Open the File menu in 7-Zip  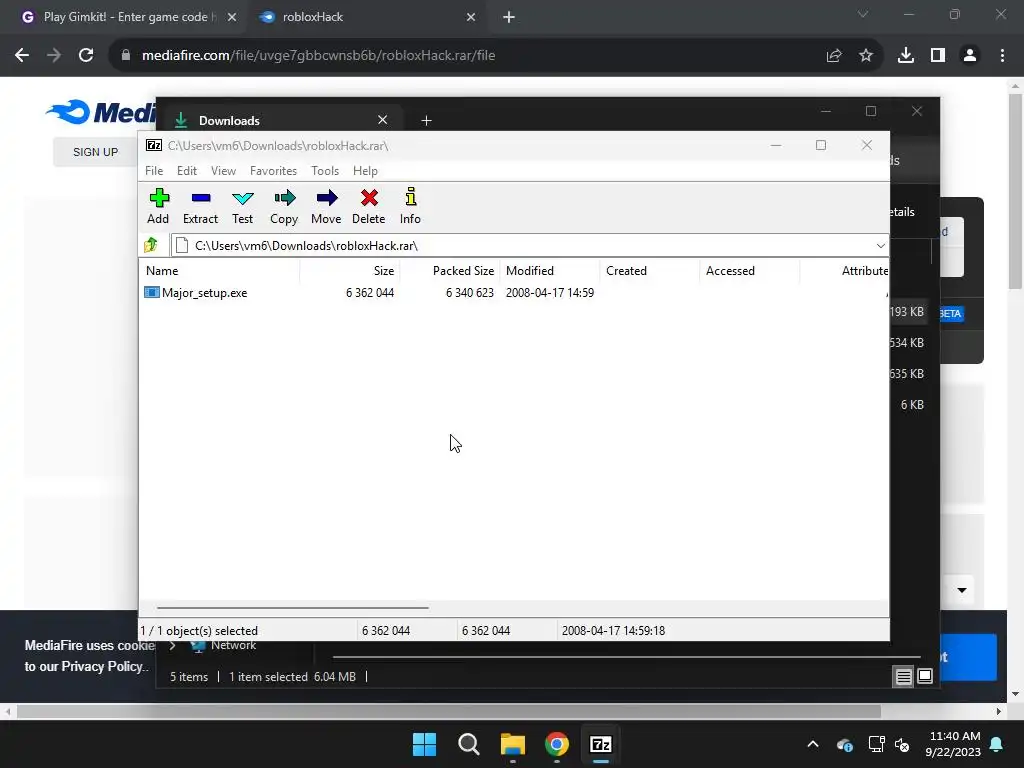pyautogui.click(x=154, y=170)
